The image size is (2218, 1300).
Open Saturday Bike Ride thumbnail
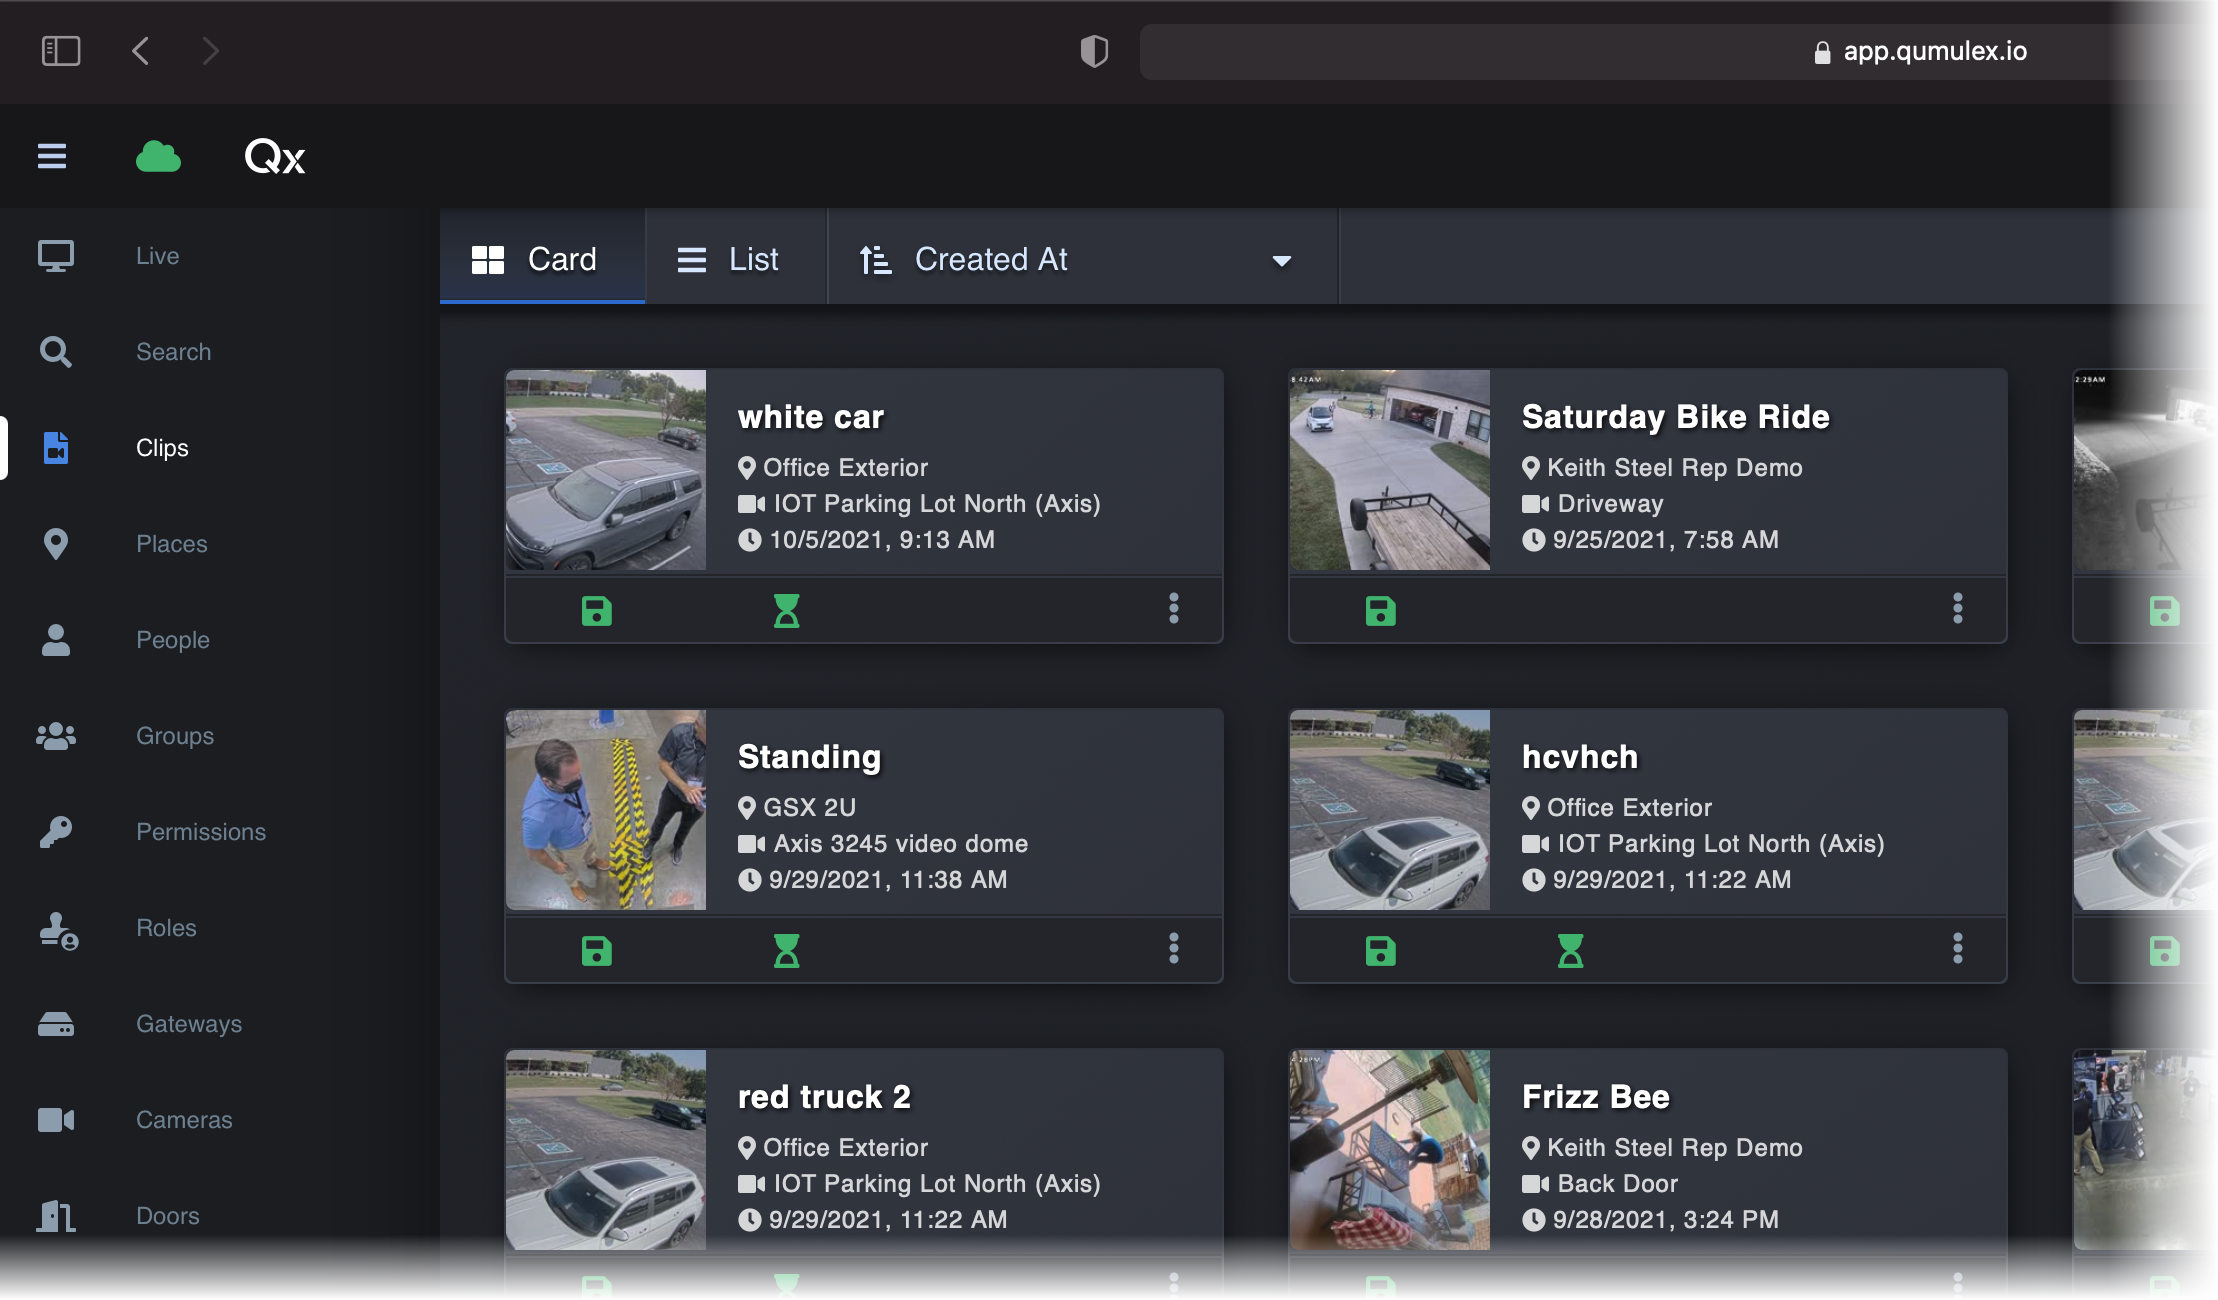1390,470
